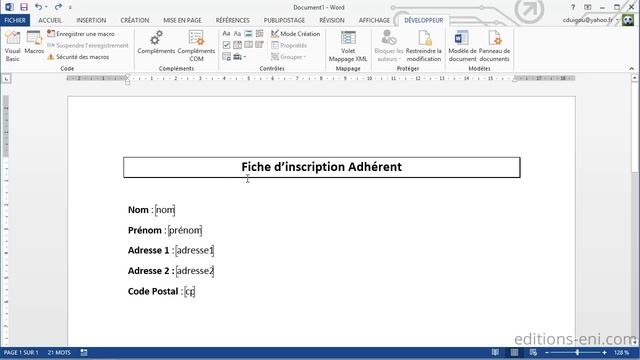
Task: Insert a building block gallery control
Action: (260, 33)
